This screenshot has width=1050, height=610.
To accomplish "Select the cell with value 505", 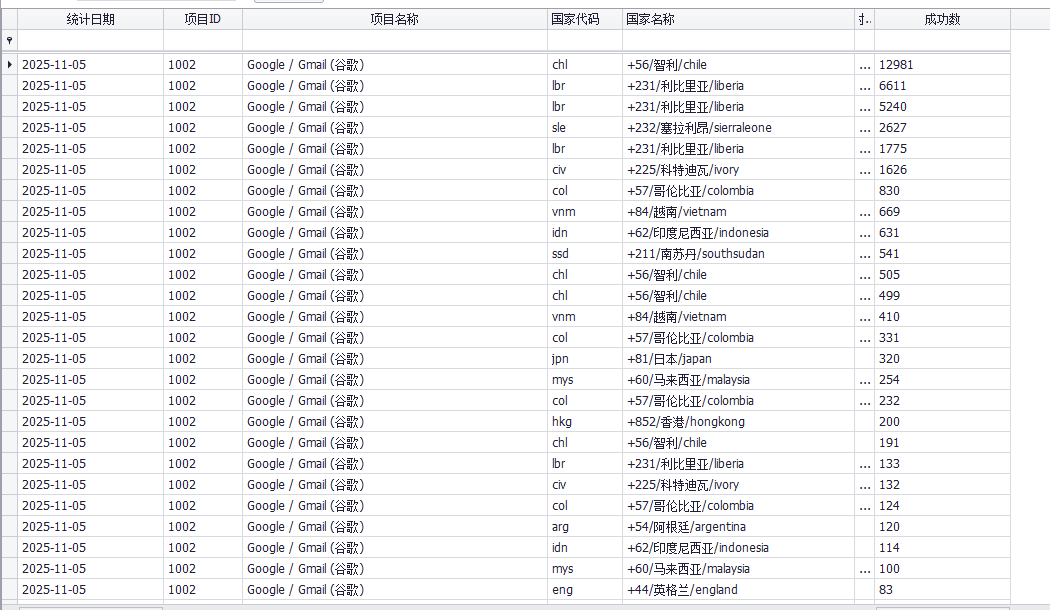I will coord(942,275).
